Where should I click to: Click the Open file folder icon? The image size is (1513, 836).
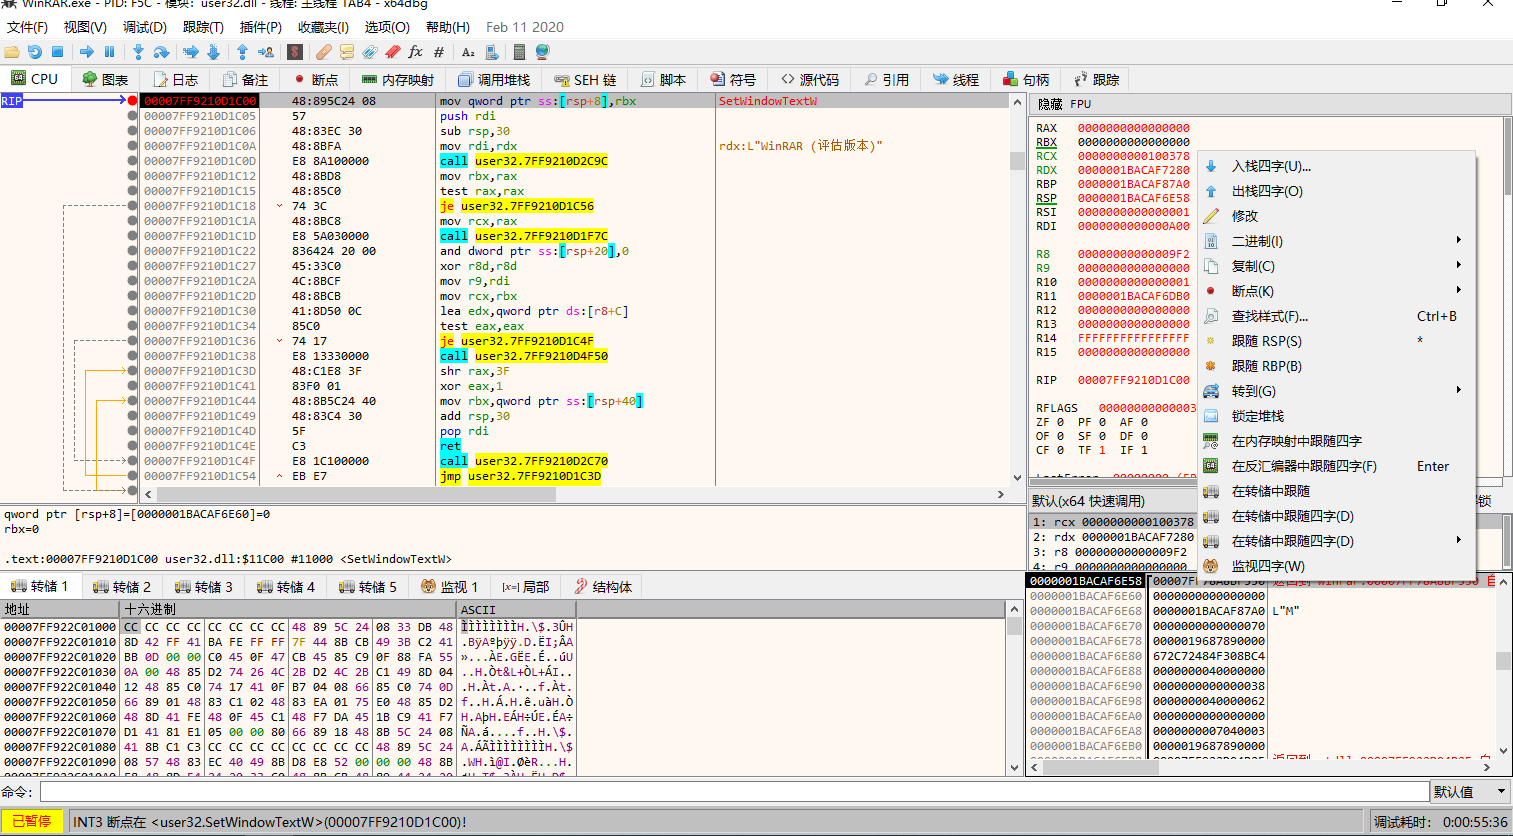pyautogui.click(x=12, y=52)
